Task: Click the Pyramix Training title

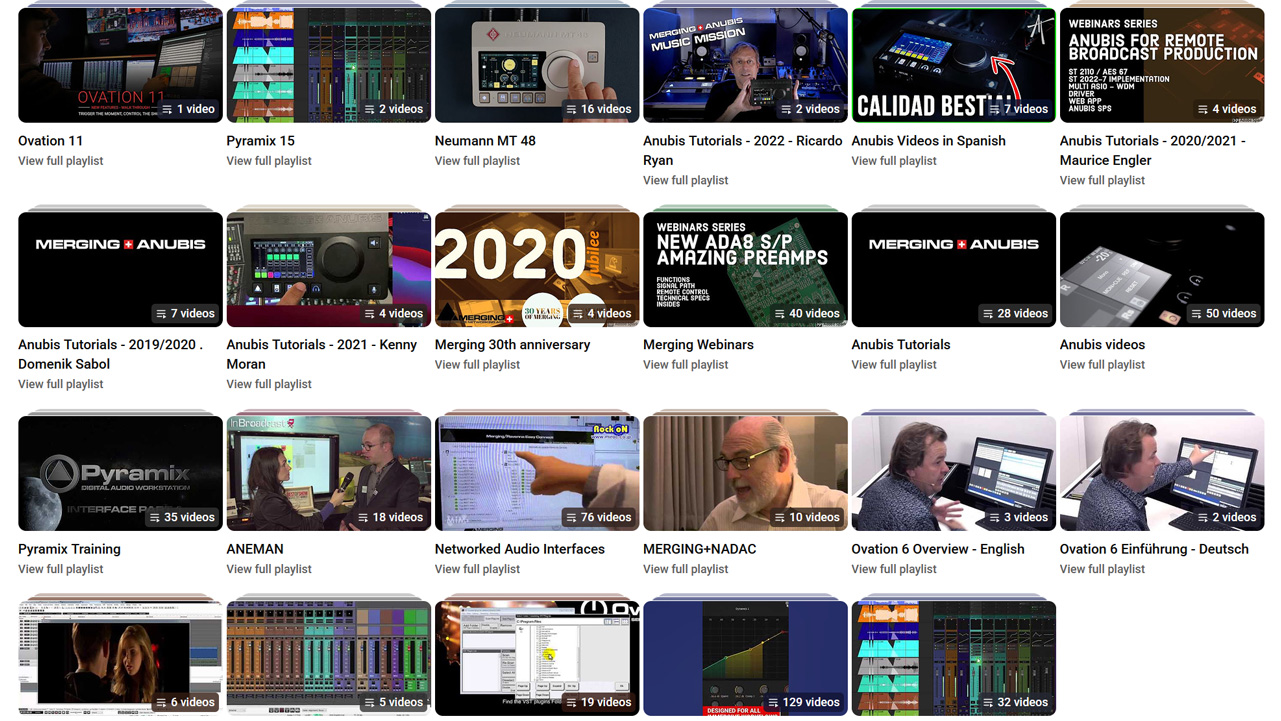Action: tap(69, 549)
